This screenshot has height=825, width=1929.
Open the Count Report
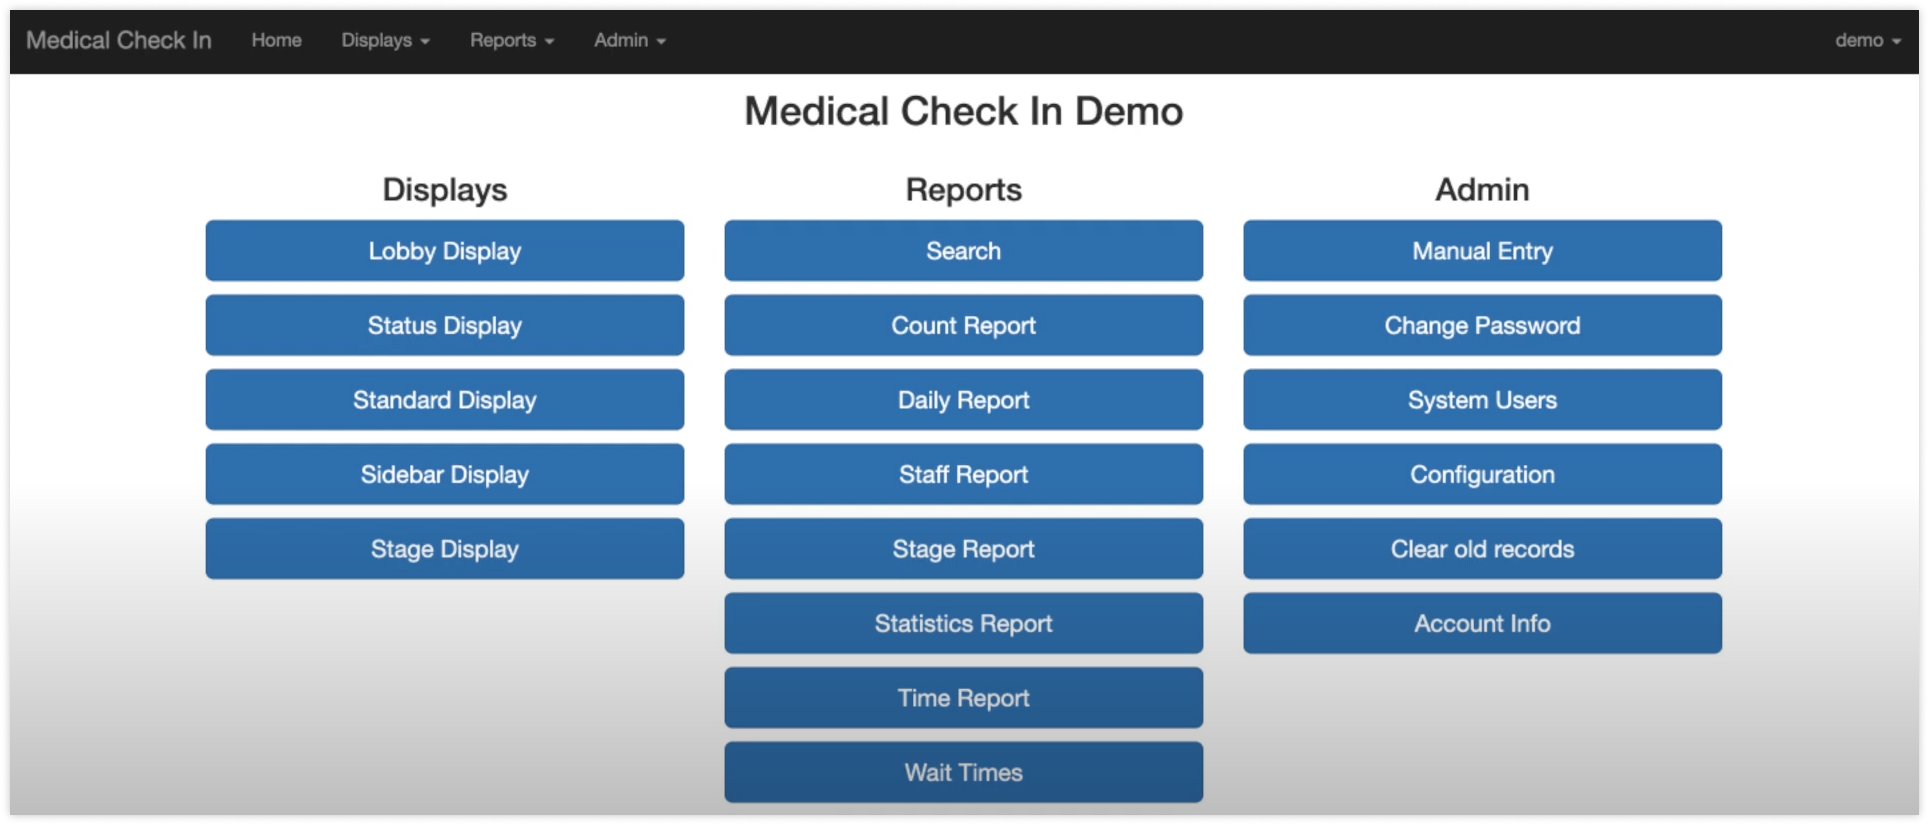(x=964, y=325)
